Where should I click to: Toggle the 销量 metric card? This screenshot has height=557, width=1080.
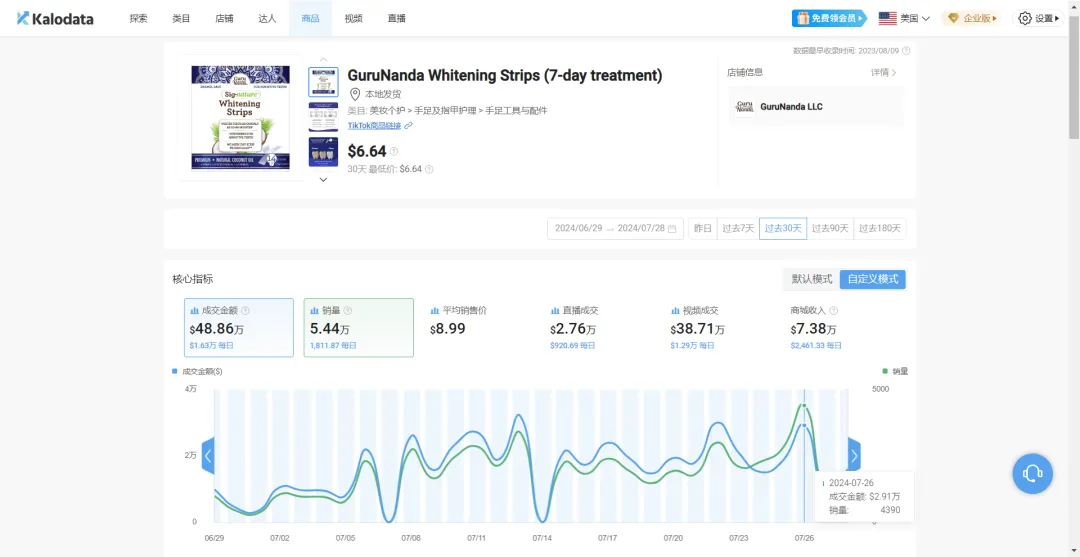pyautogui.click(x=358, y=328)
